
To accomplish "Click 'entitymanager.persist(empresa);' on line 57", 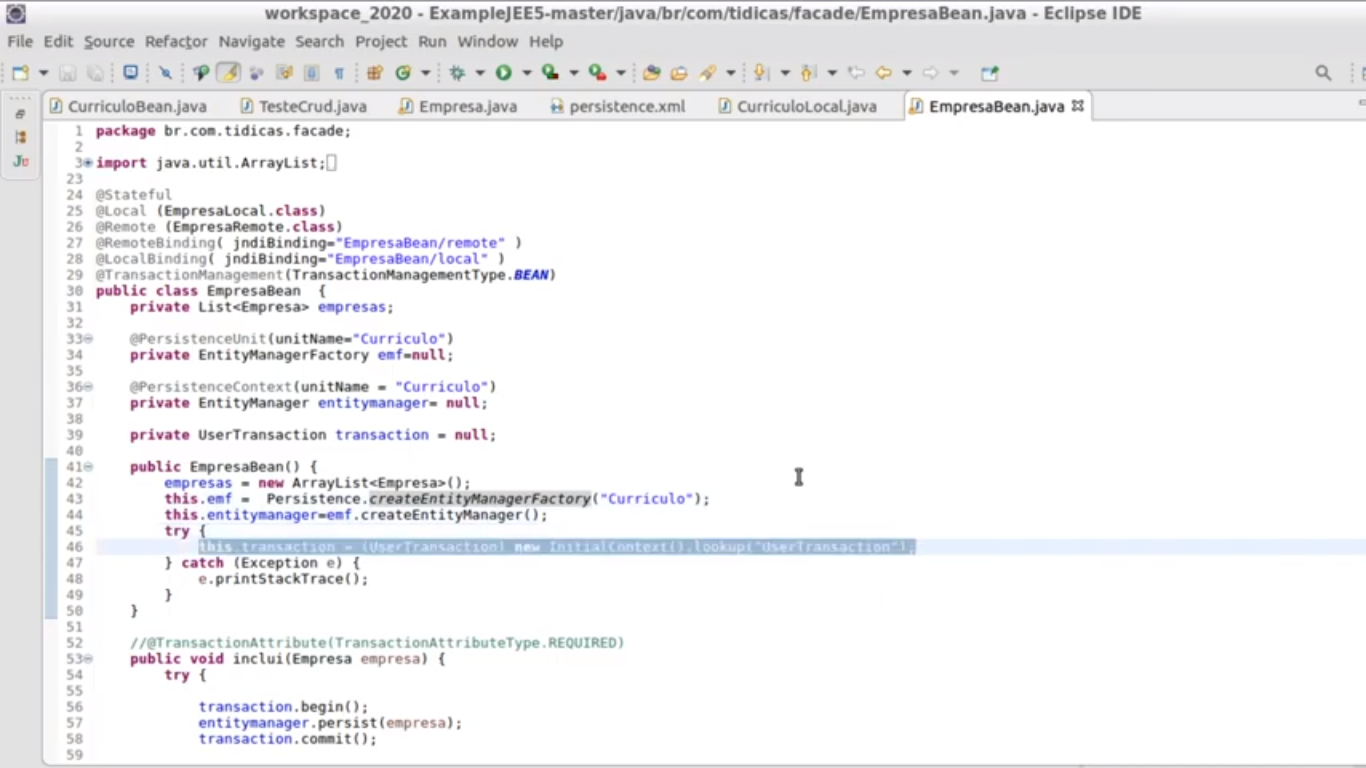I will 330,723.
